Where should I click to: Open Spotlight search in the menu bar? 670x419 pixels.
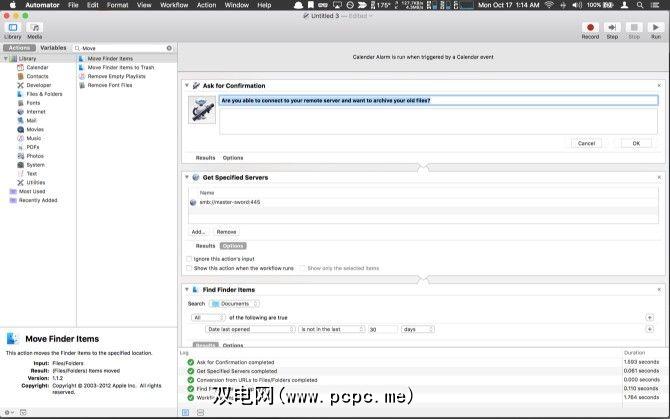[640, 5]
